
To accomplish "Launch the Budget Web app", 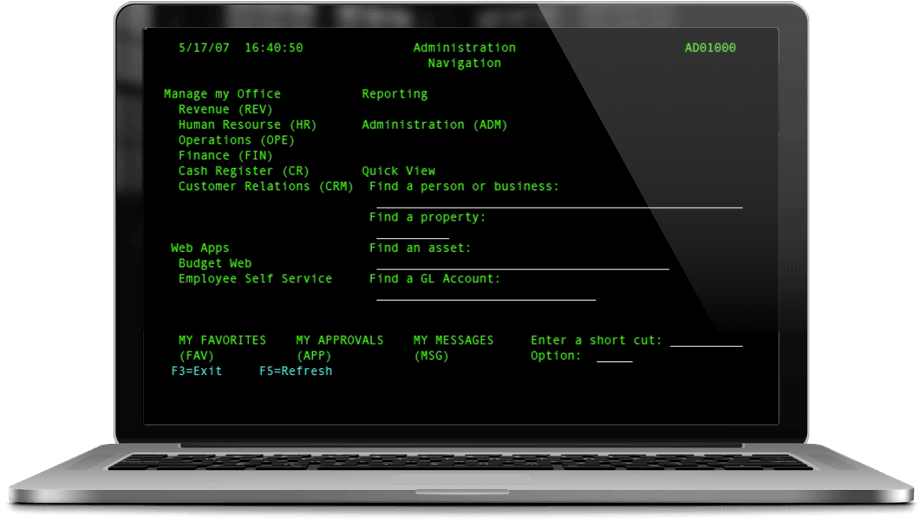I will [214, 264].
